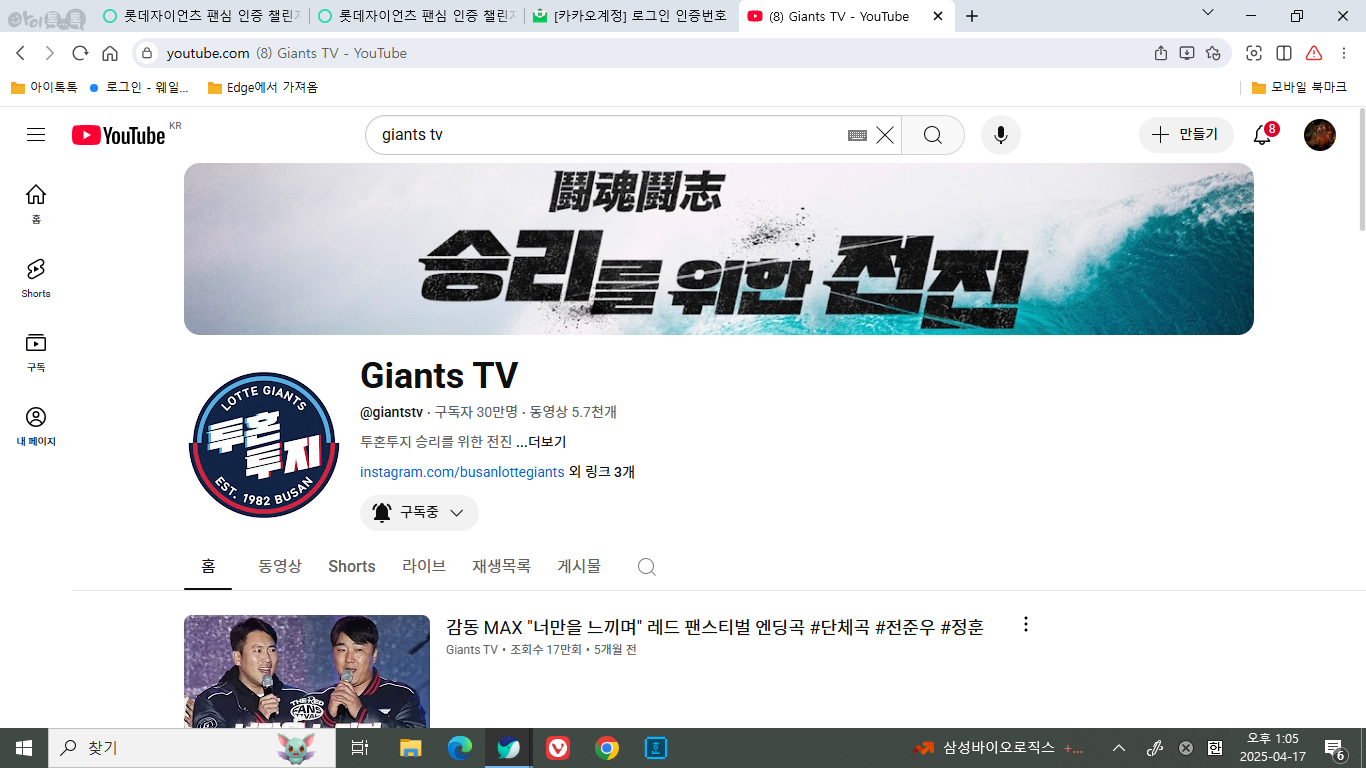
Task: Open the video thumbnail of the fan festival clip
Action: tap(306, 670)
